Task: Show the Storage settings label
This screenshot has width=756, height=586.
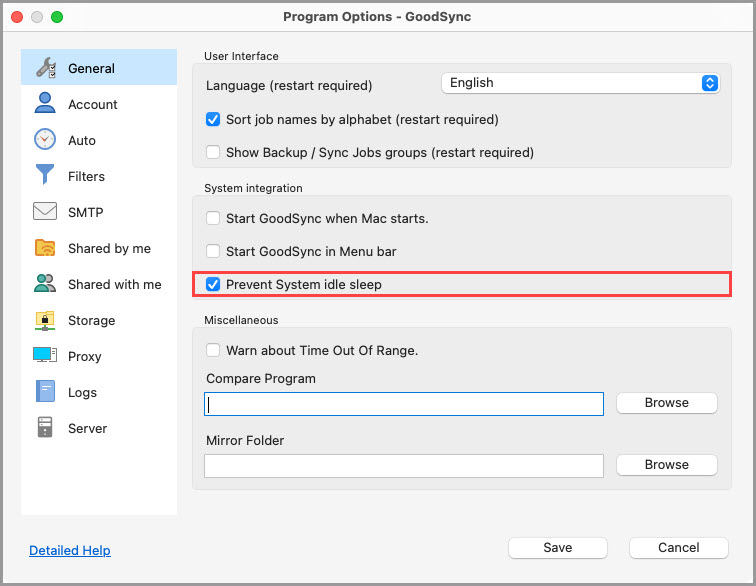Action: pos(92,320)
